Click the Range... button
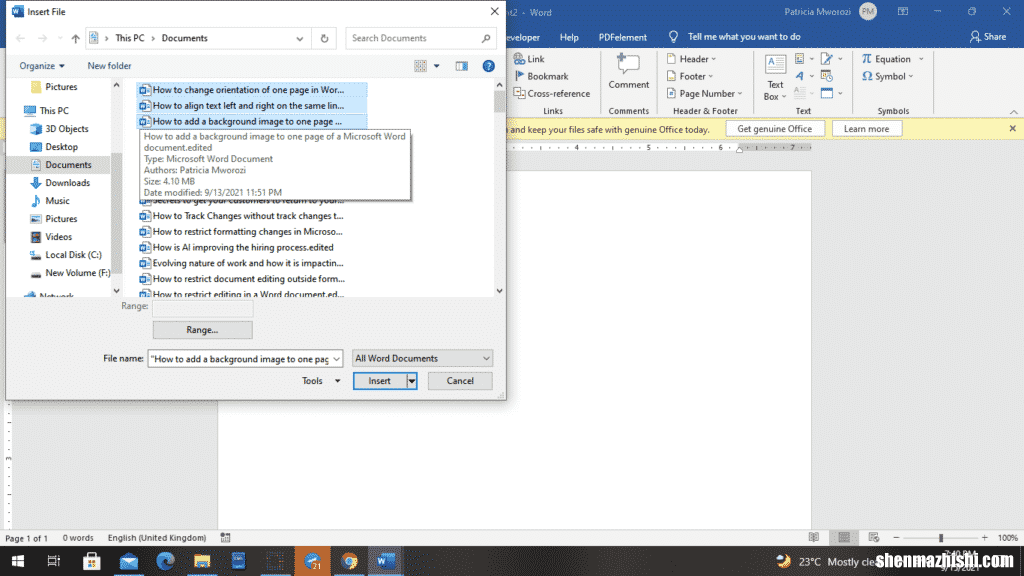Image resolution: width=1024 pixels, height=576 pixels. 202,330
